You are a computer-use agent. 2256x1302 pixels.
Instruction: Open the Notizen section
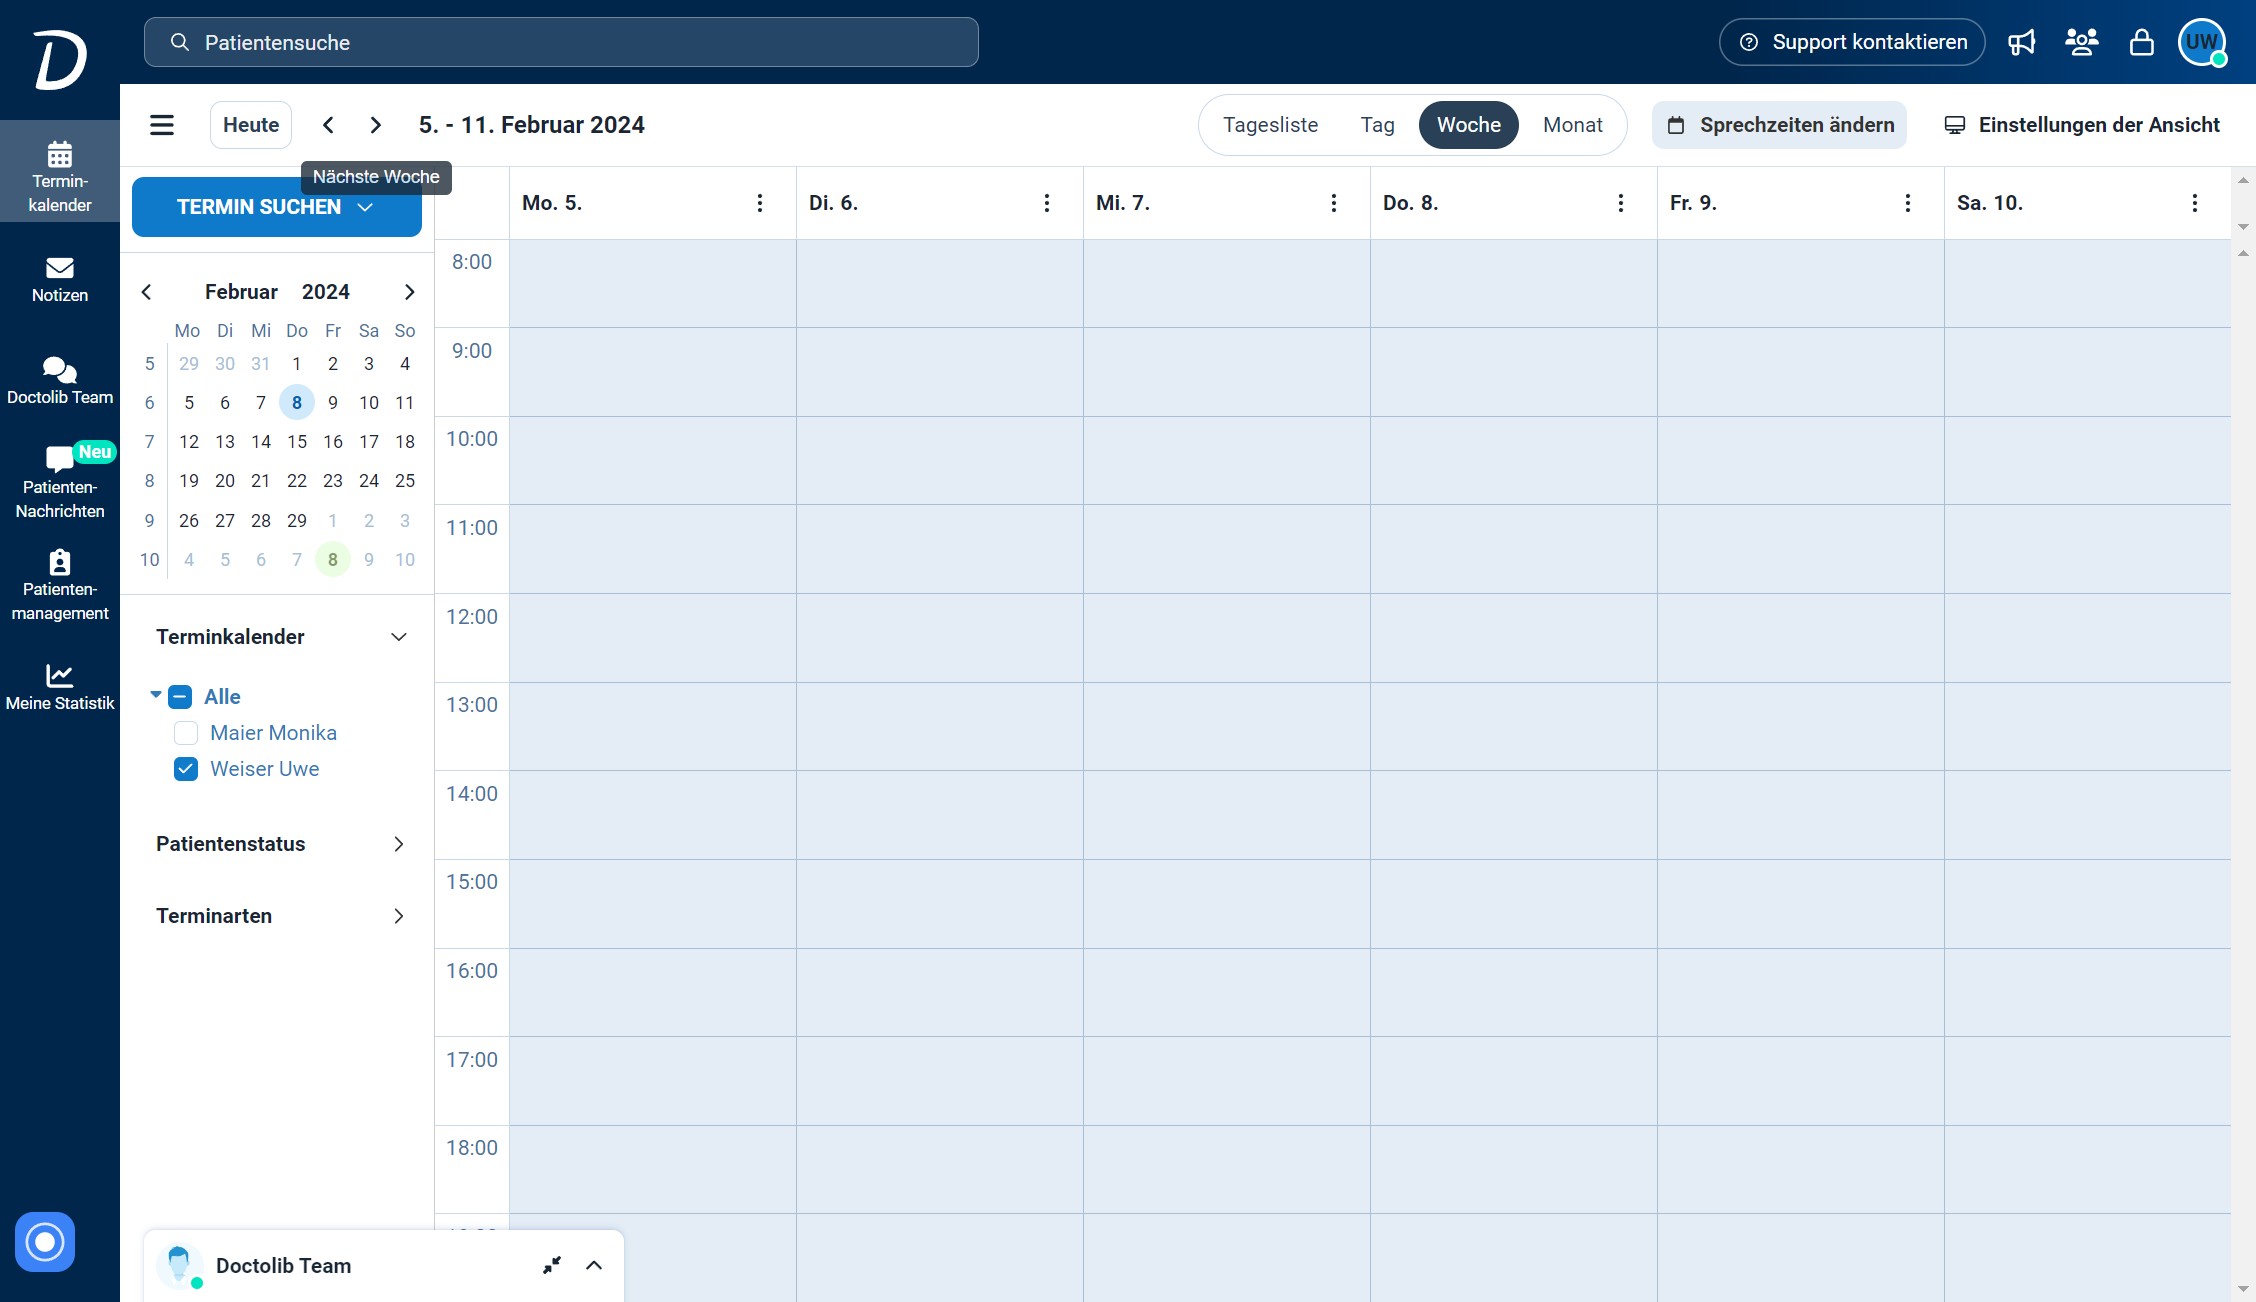(60, 279)
